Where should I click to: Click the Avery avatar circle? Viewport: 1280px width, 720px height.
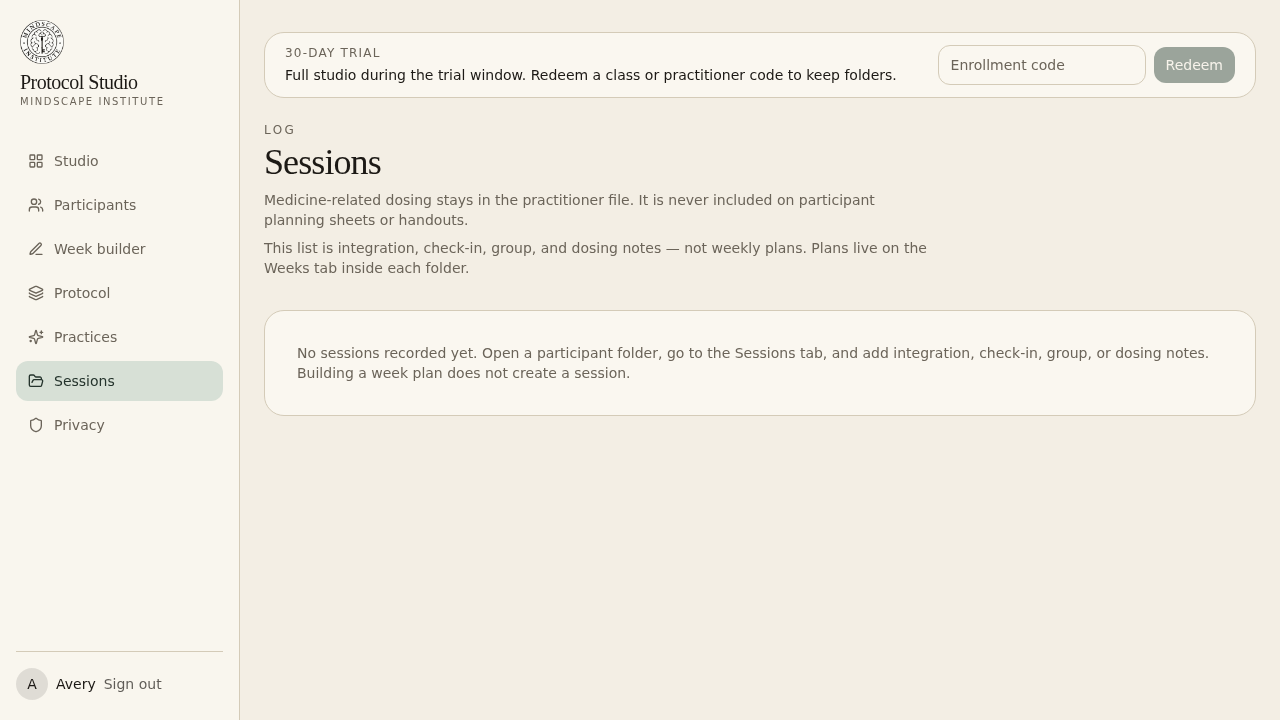[x=32, y=684]
